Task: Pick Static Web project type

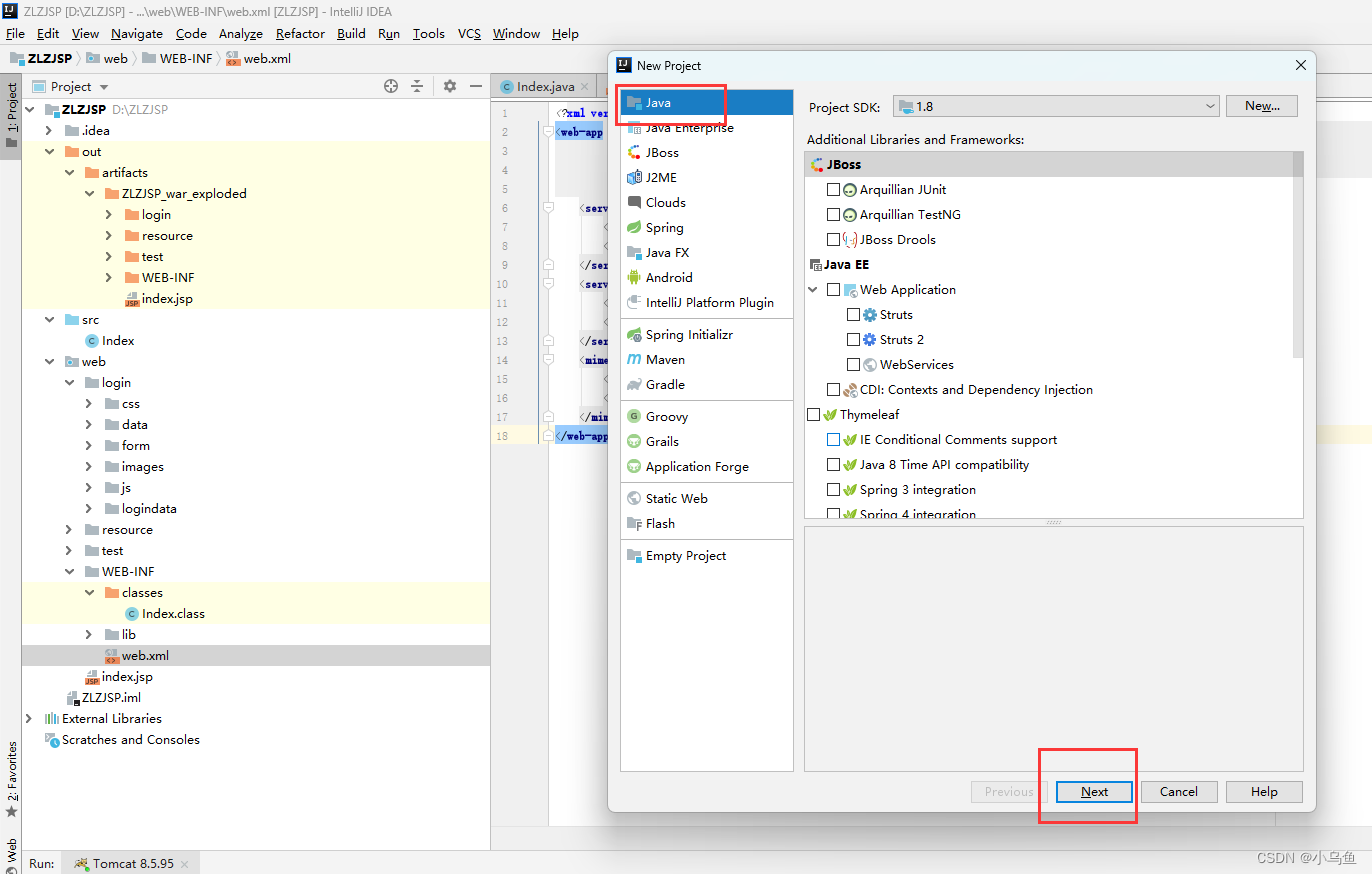Action: pos(706,499)
